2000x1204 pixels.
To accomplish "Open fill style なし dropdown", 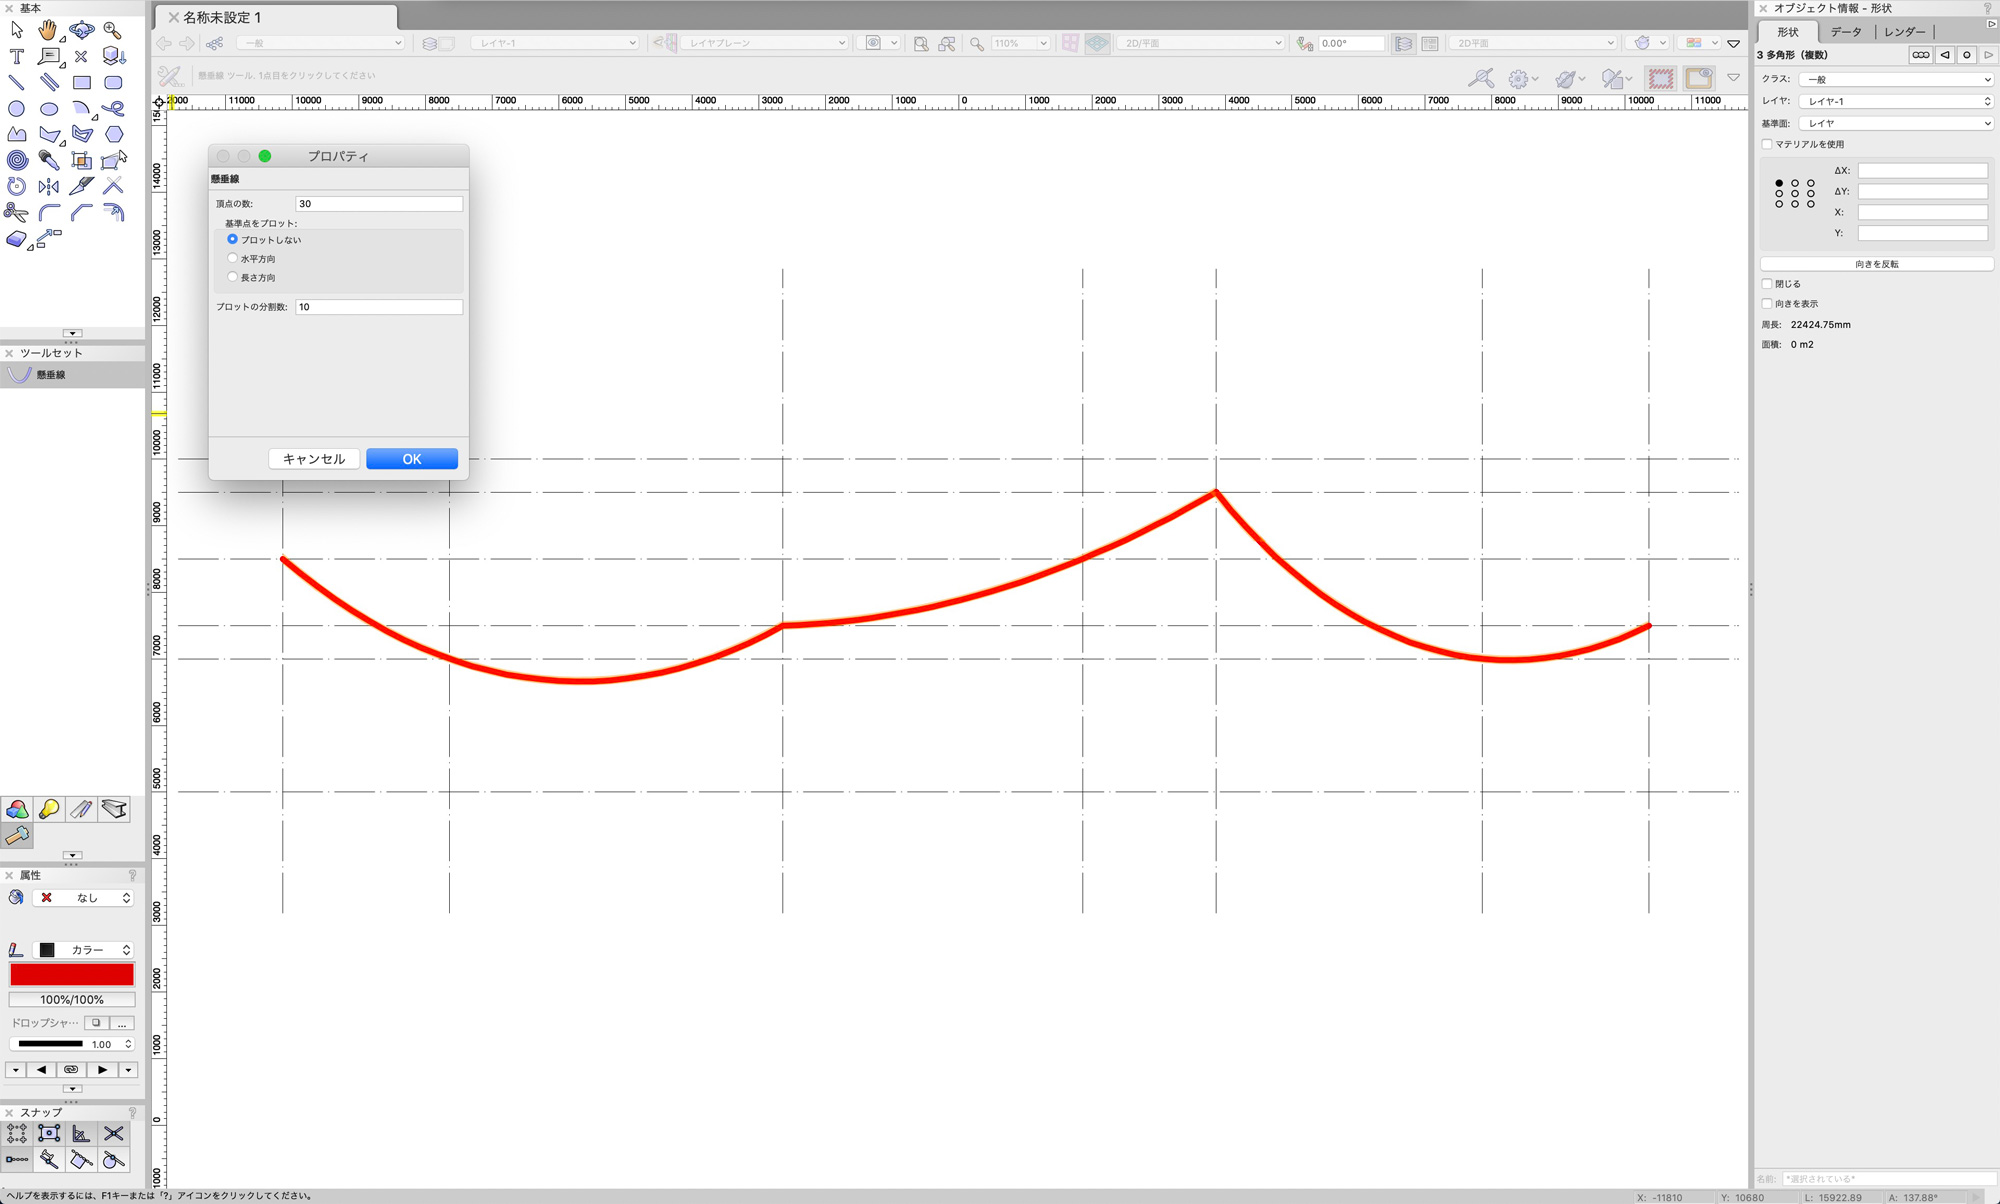I will pos(84,898).
